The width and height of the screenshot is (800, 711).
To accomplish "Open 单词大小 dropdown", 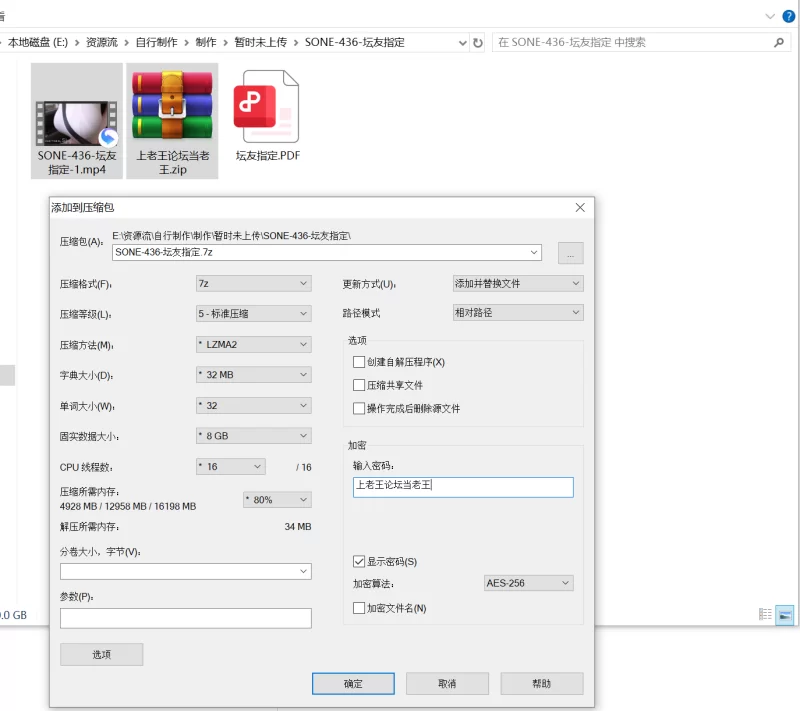I will (x=254, y=405).
